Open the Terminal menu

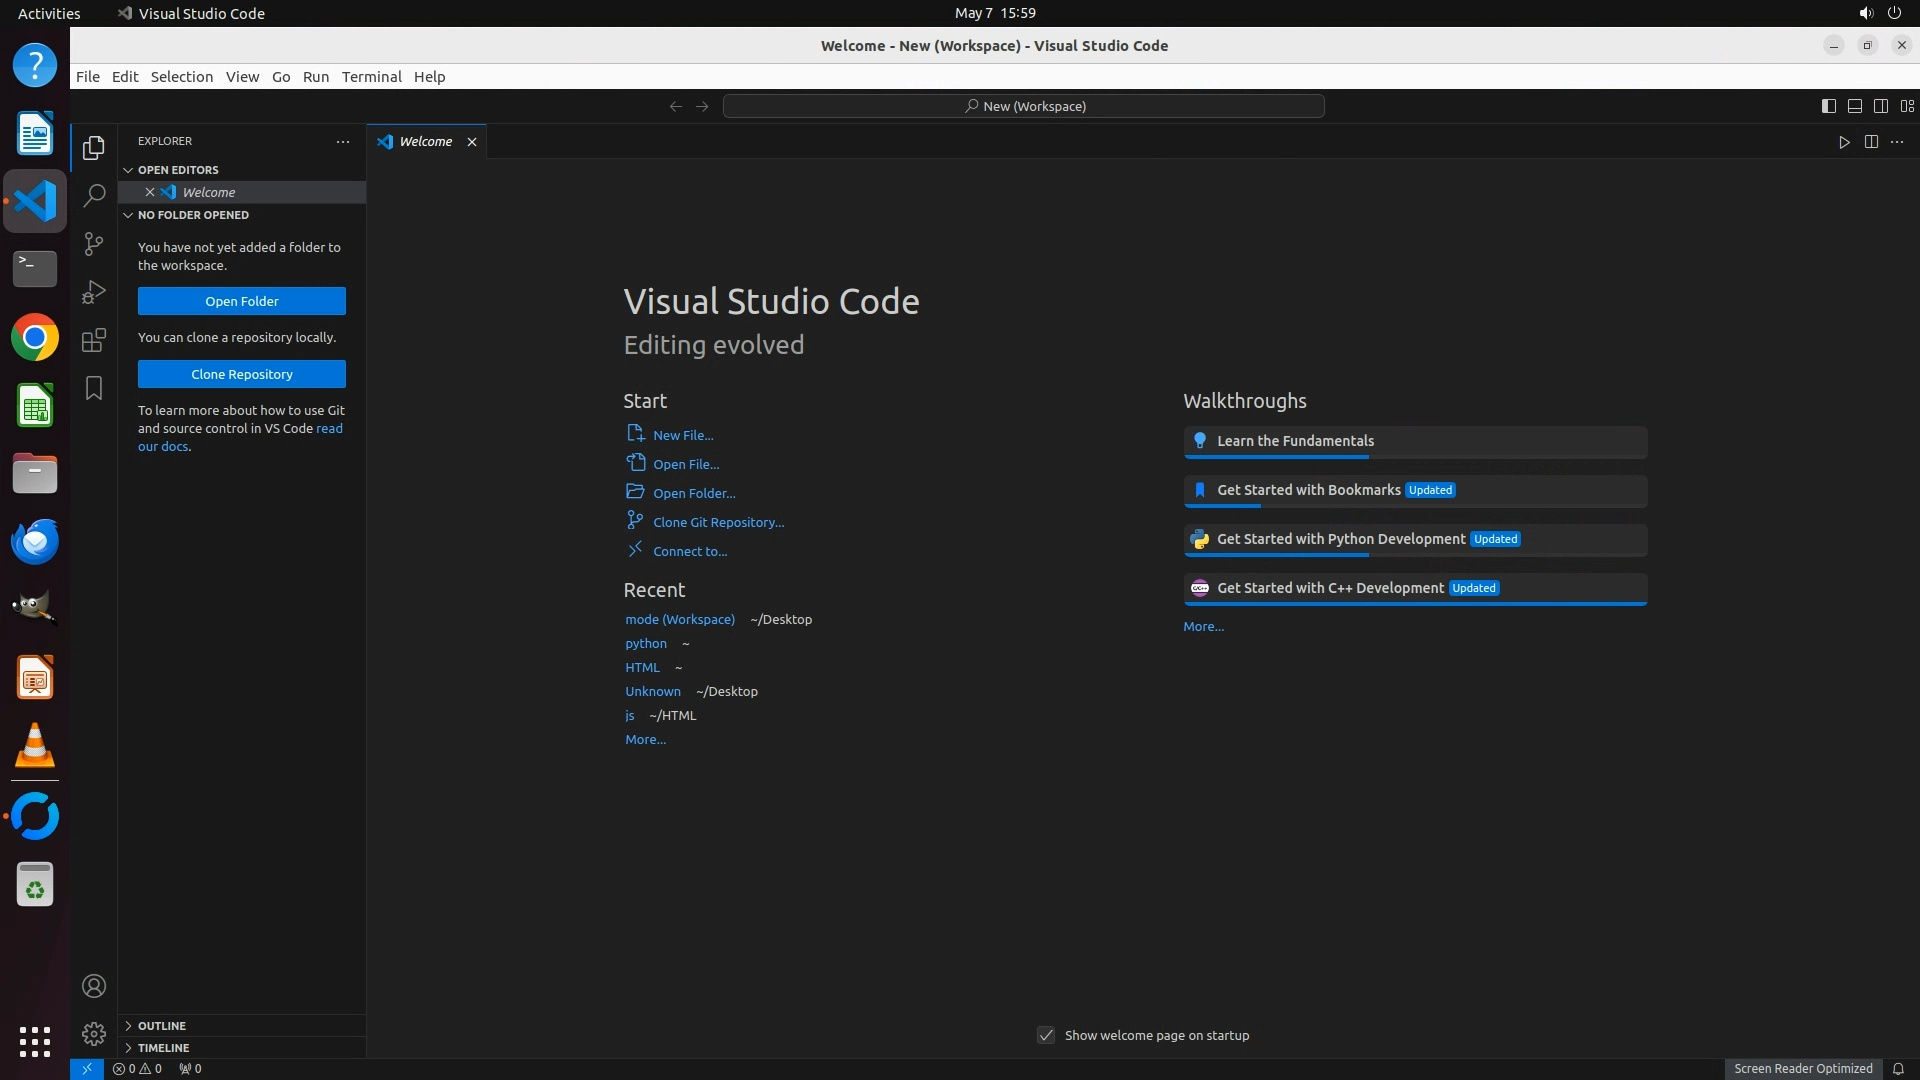pyautogui.click(x=371, y=77)
